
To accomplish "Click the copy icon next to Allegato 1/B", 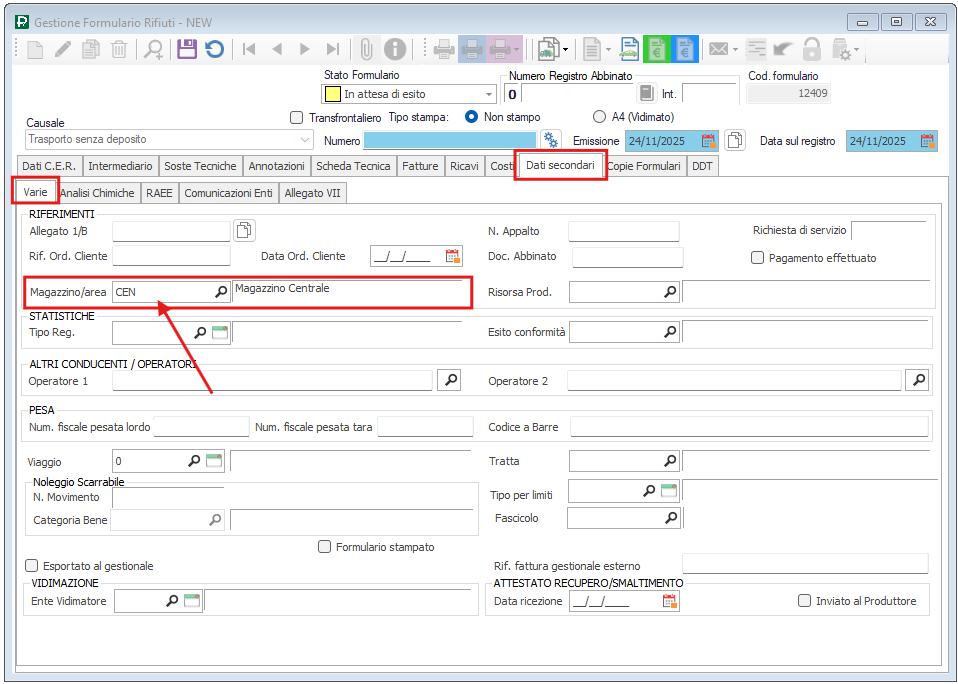I will tap(244, 231).
